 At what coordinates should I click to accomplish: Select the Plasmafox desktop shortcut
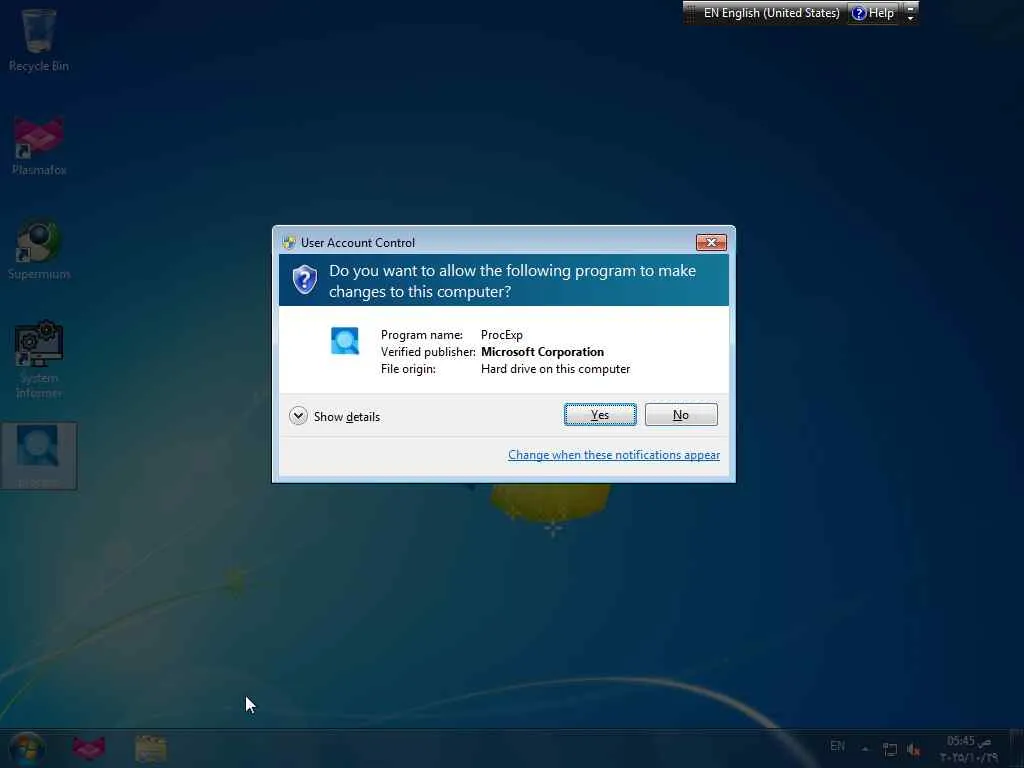(39, 145)
